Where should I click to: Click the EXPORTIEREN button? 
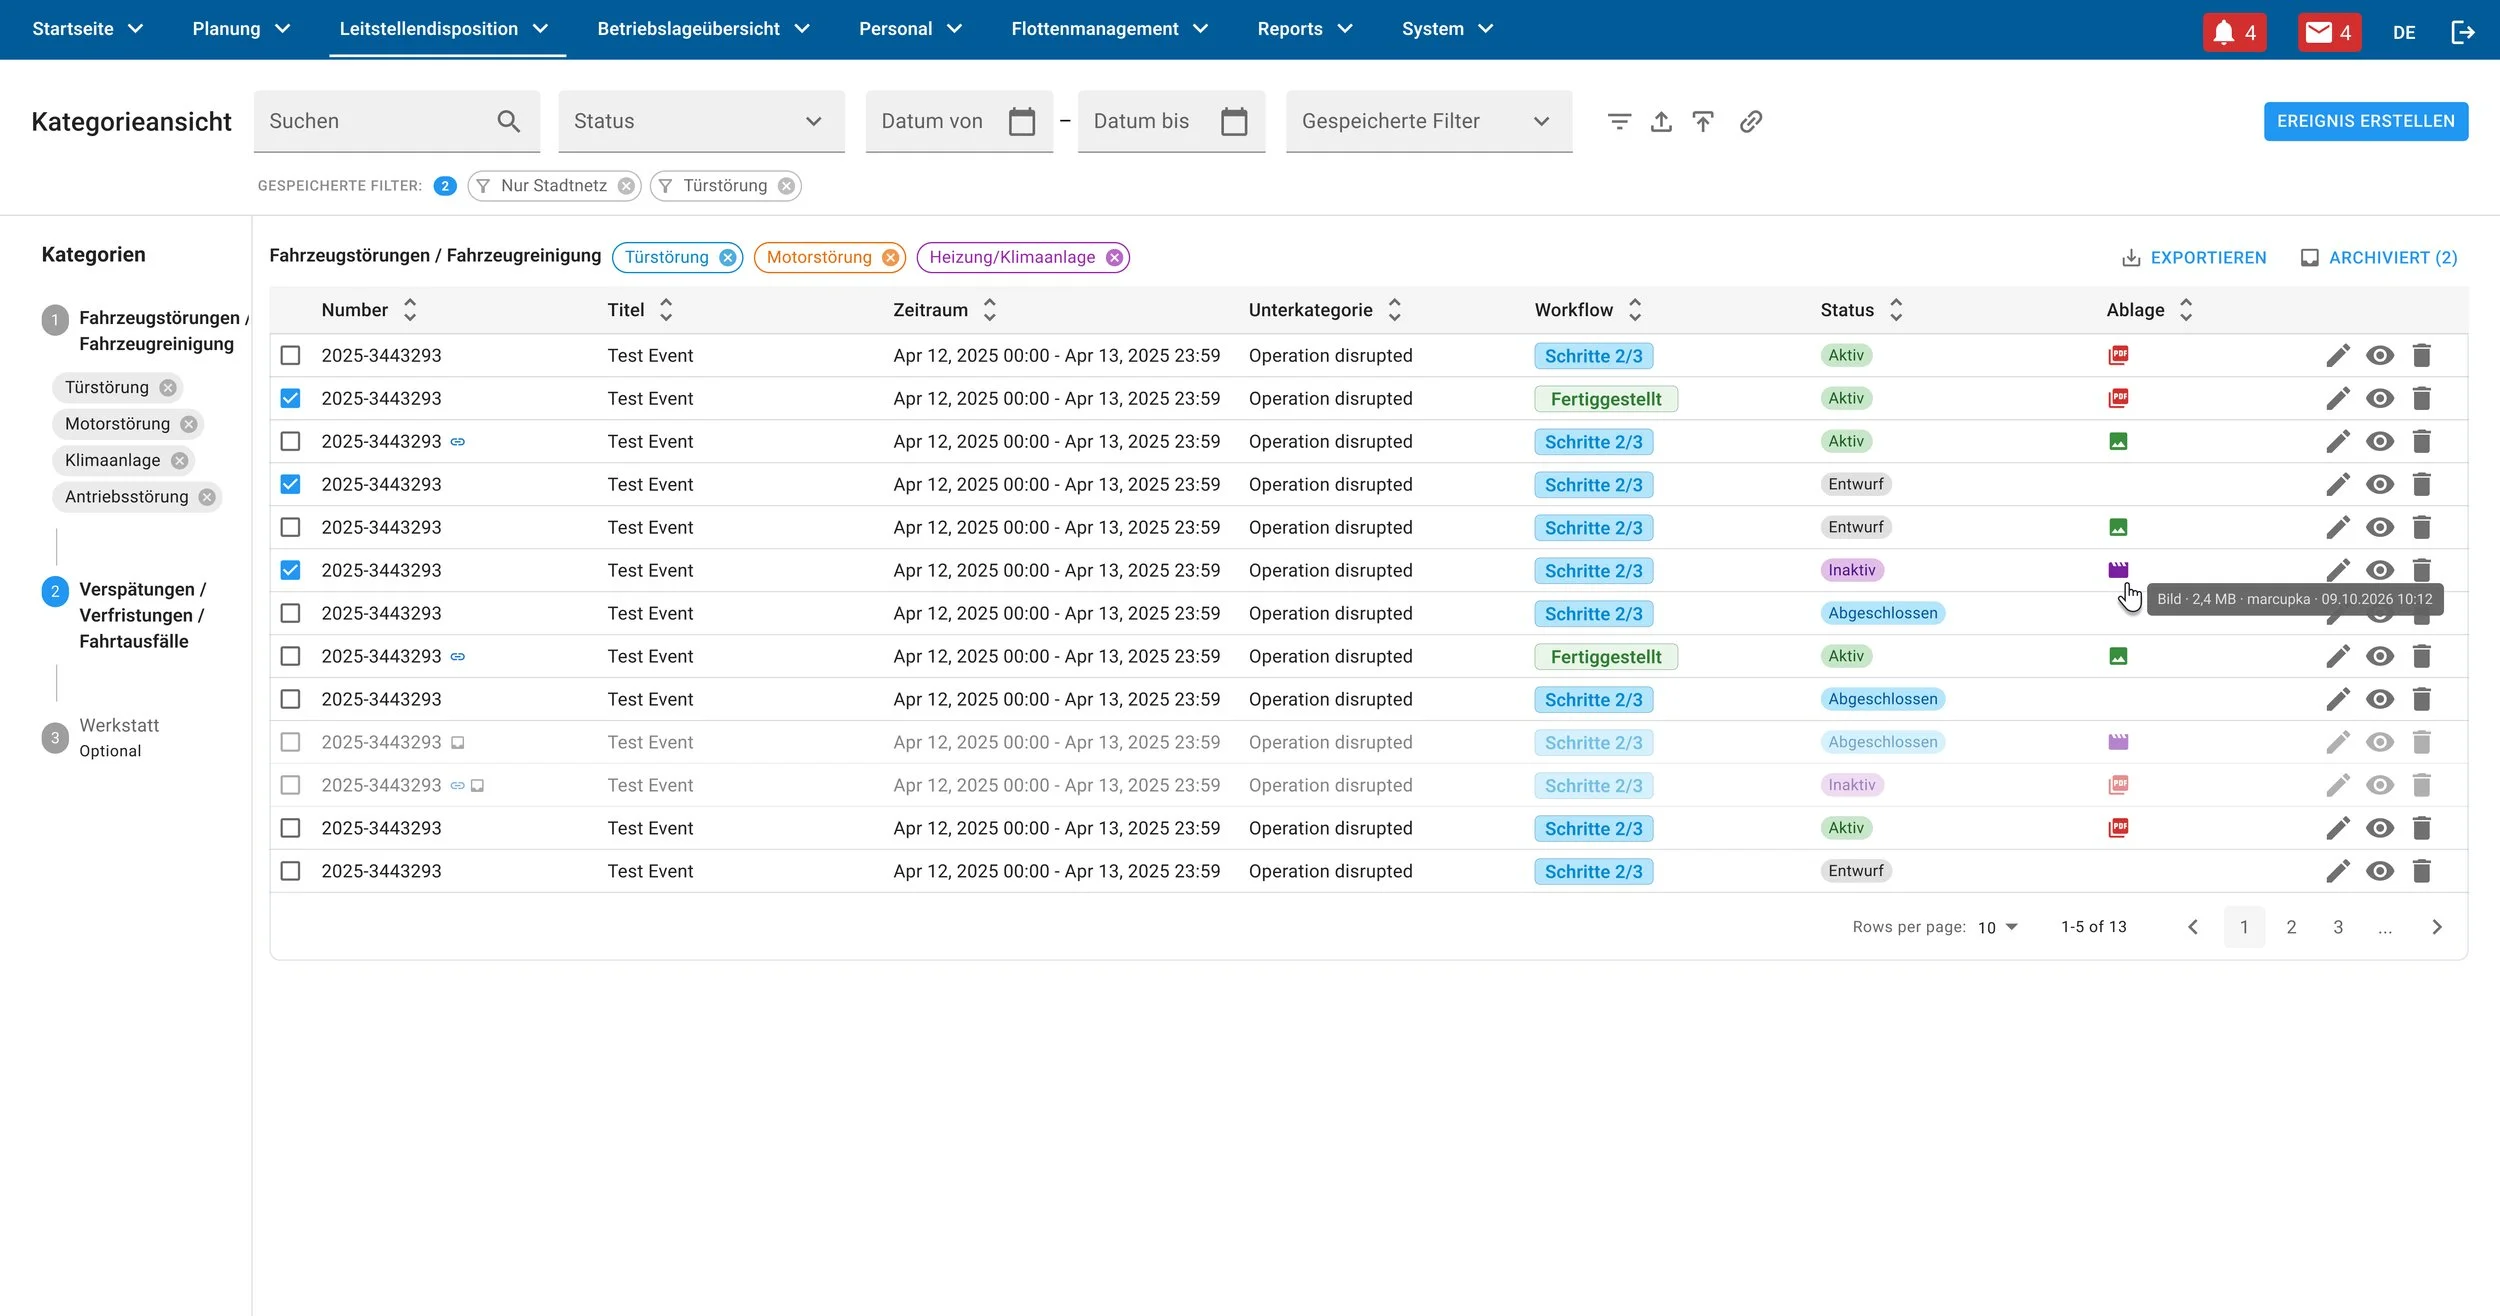pos(2195,258)
